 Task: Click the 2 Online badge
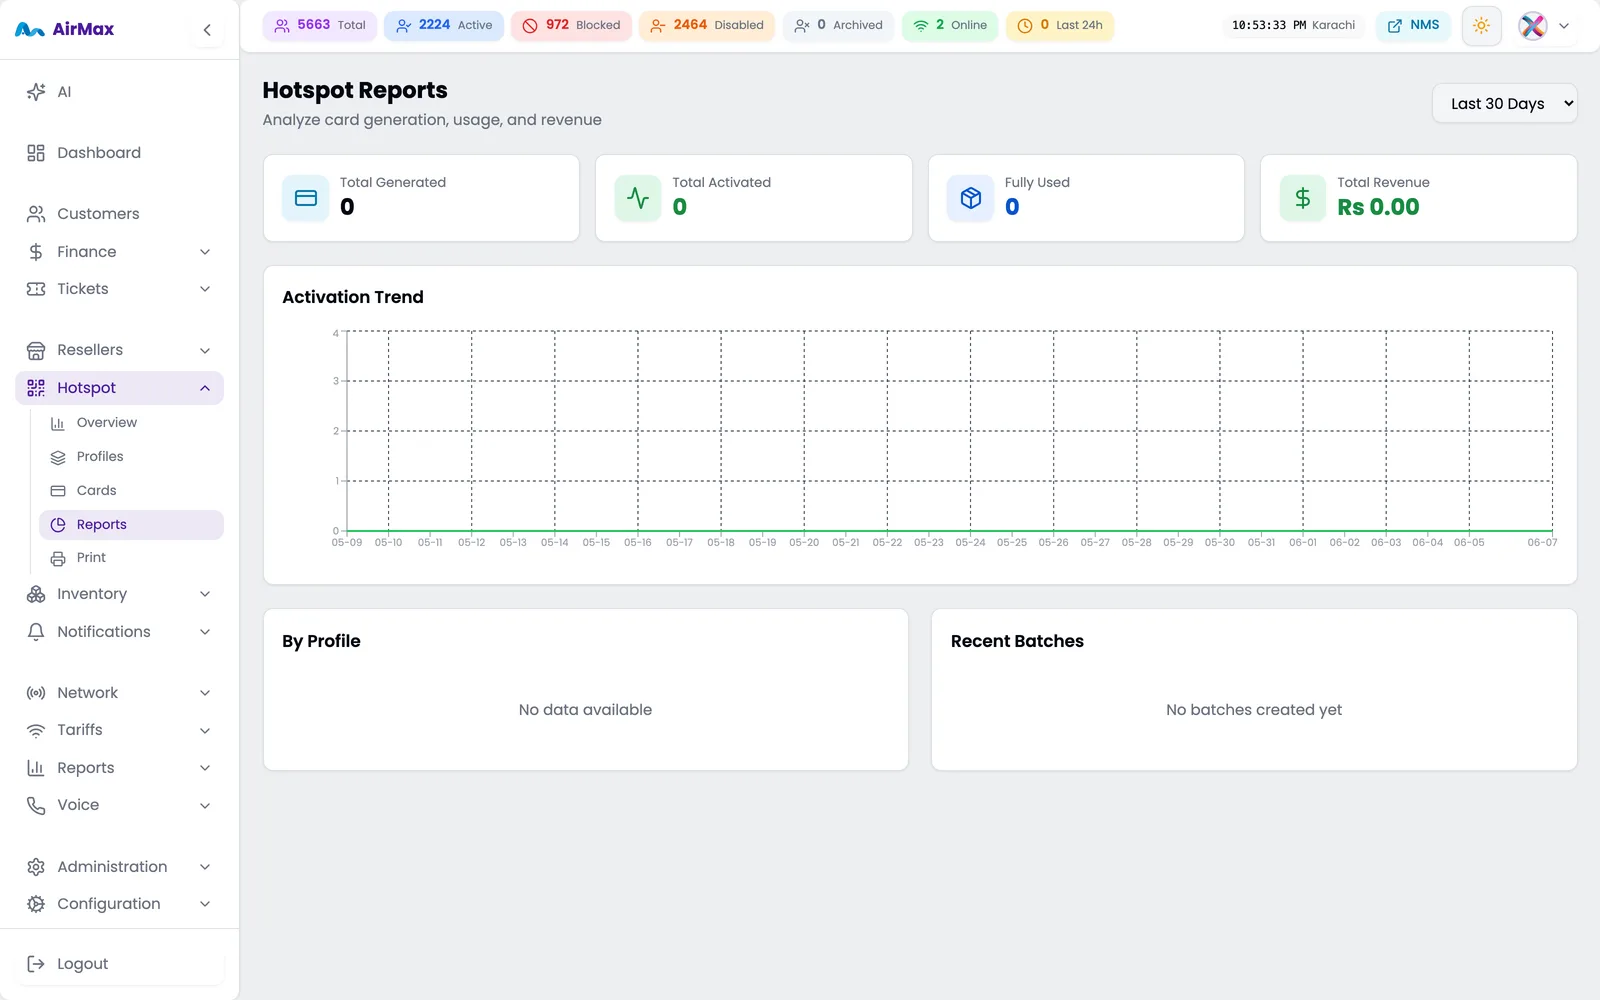[x=950, y=25]
